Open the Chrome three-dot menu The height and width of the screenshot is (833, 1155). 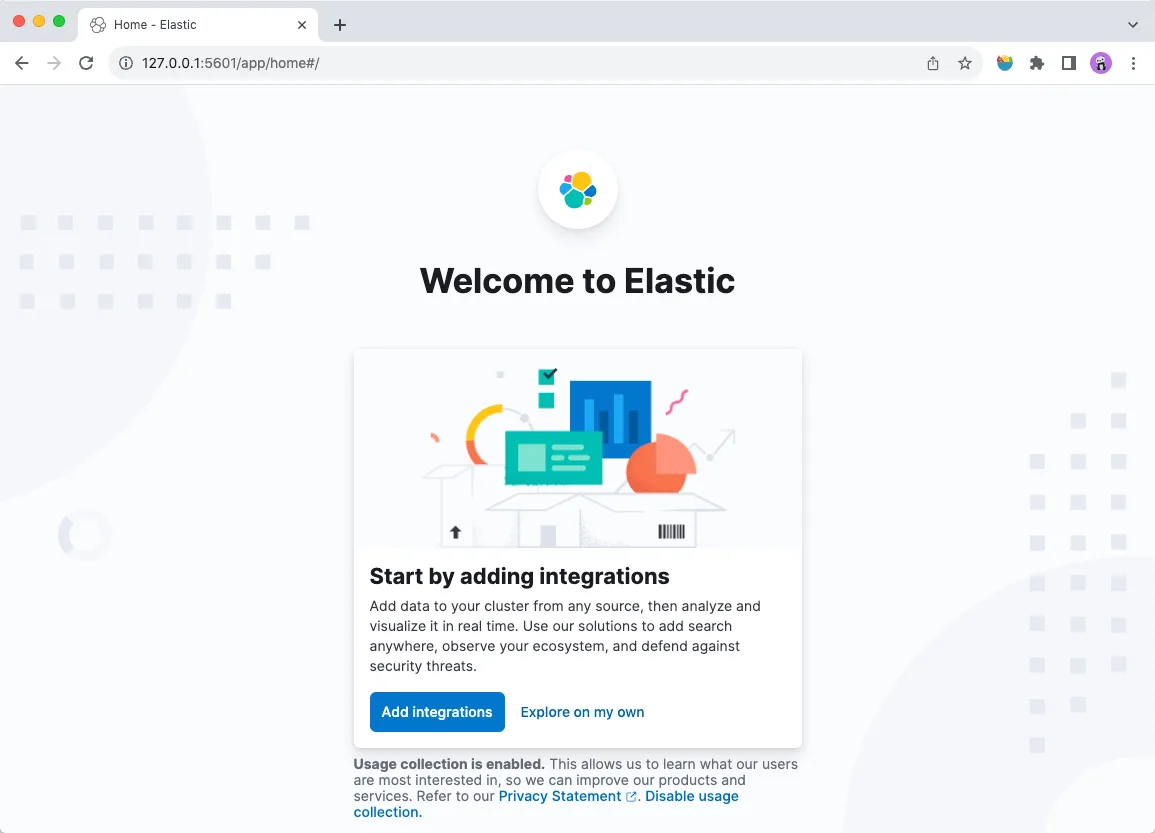tap(1133, 62)
